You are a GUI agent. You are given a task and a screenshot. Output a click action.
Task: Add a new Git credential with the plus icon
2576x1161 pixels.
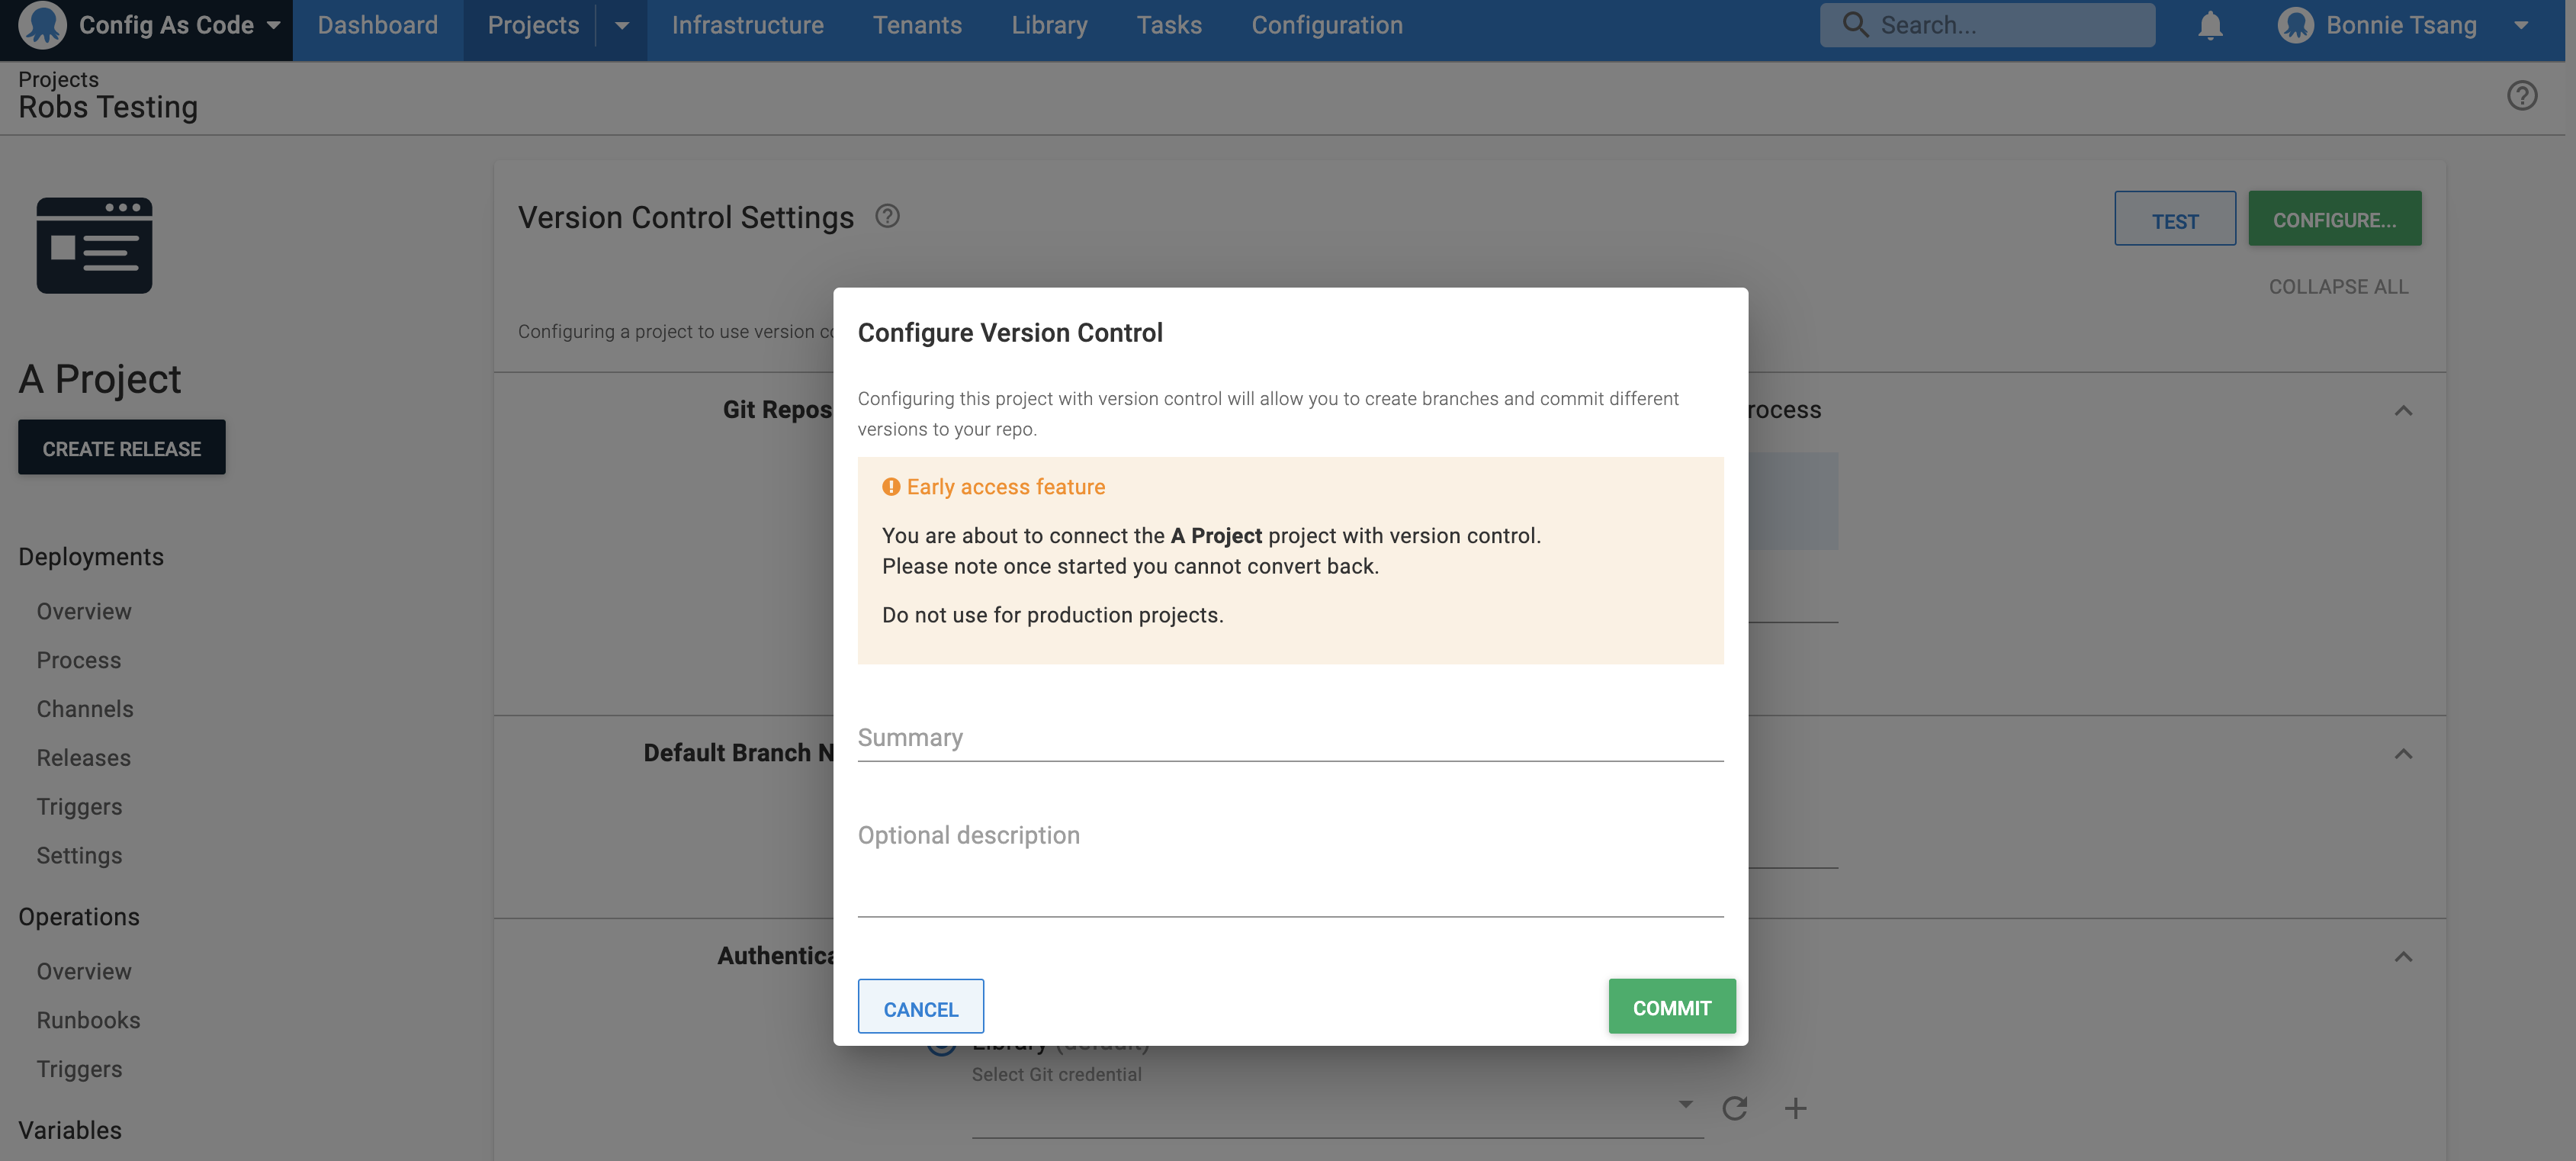[x=1794, y=1108]
